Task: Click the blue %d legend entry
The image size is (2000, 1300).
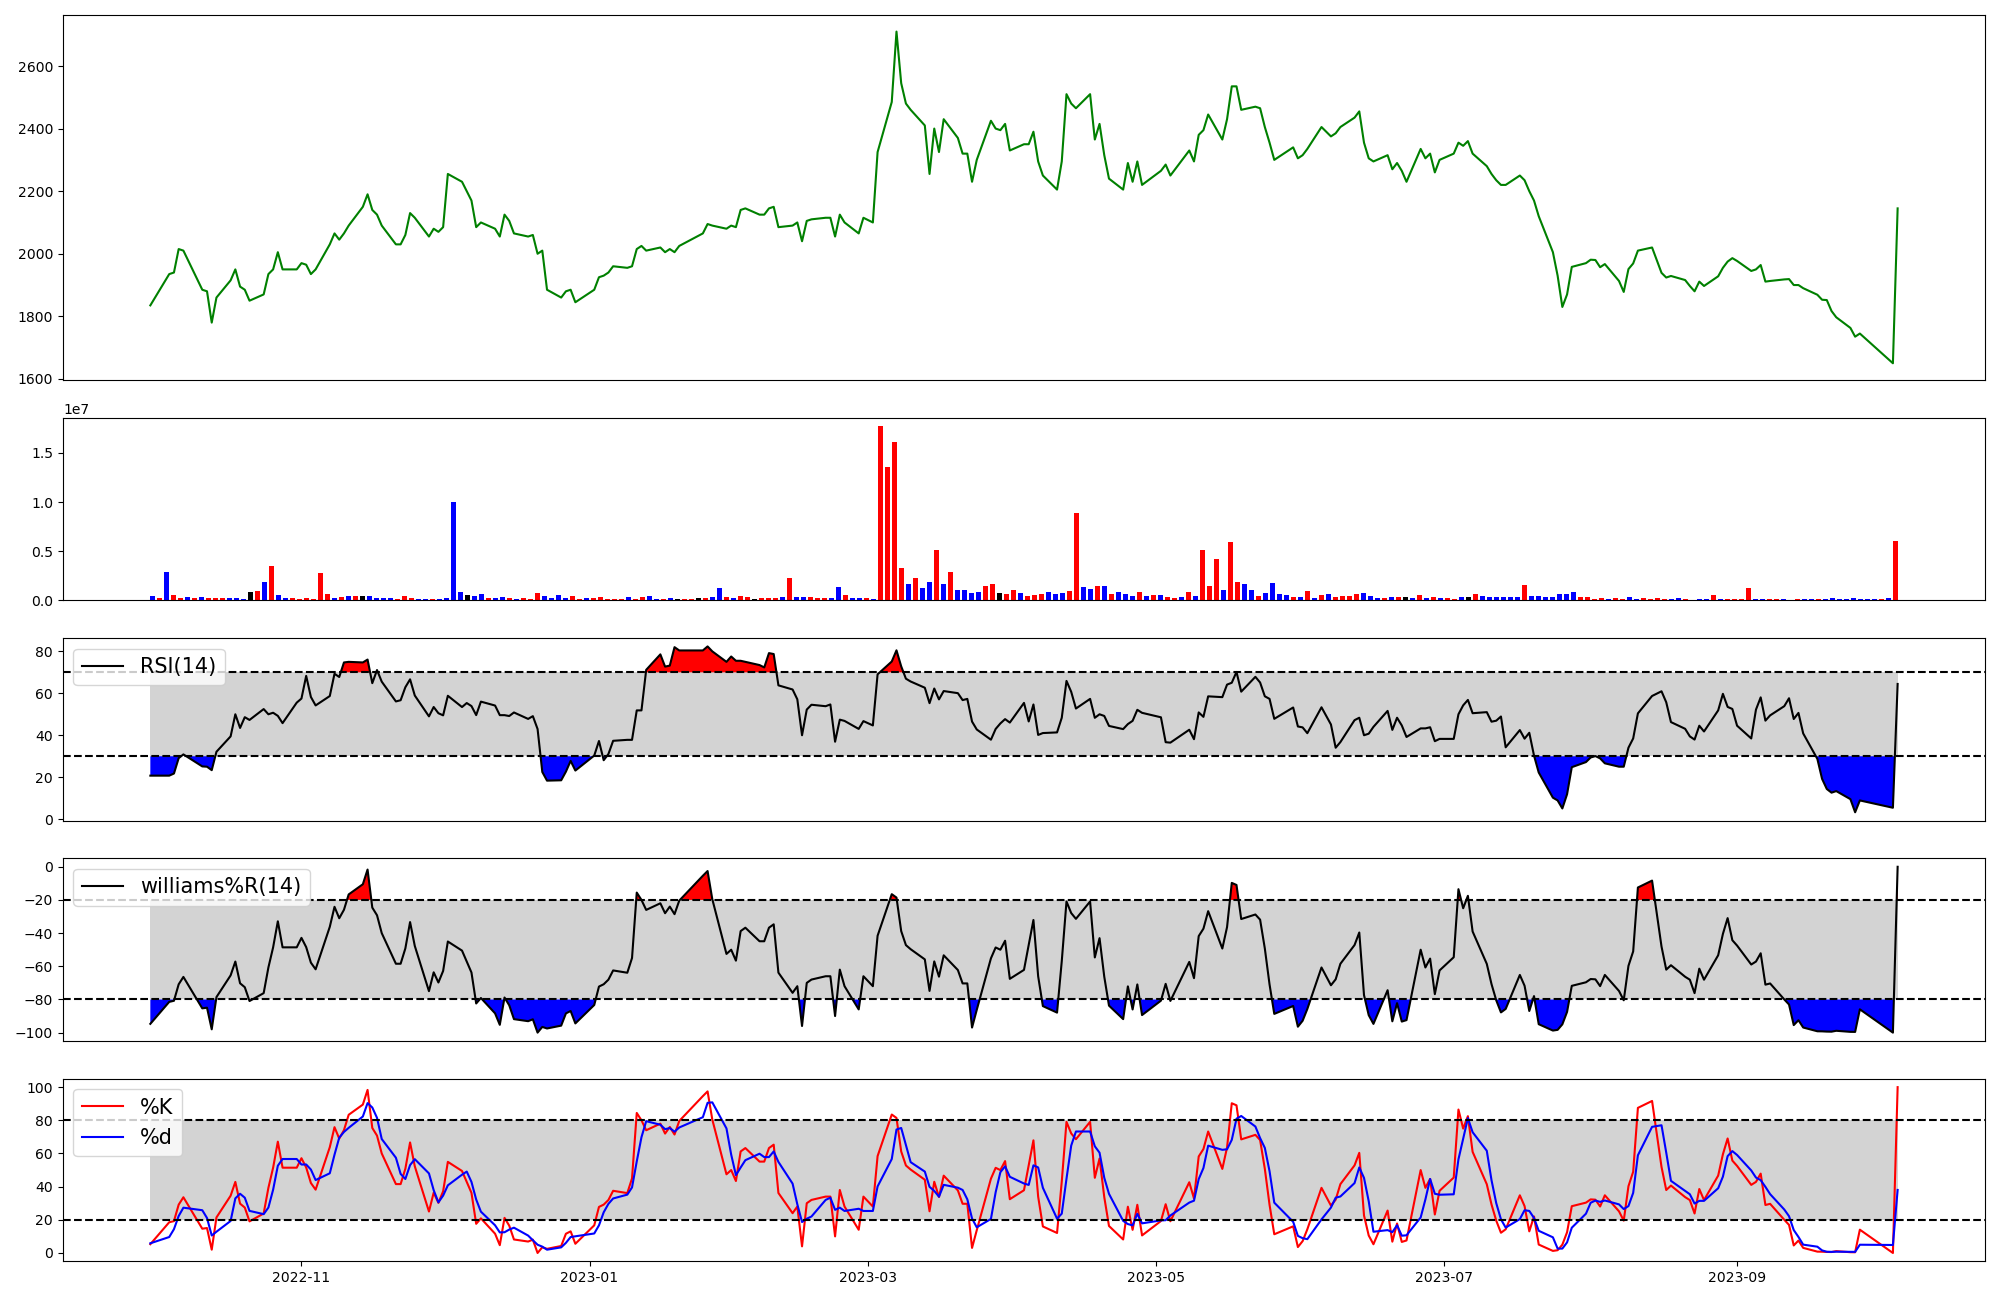Action: (155, 1137)
